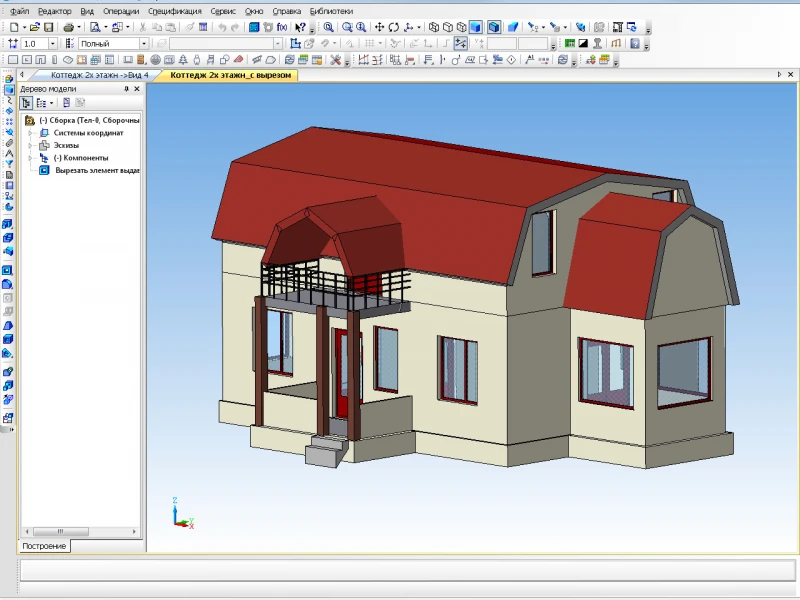Open the Полный display mode dropdown
Viewport: 800px width, 600px height.
[144, 44]
